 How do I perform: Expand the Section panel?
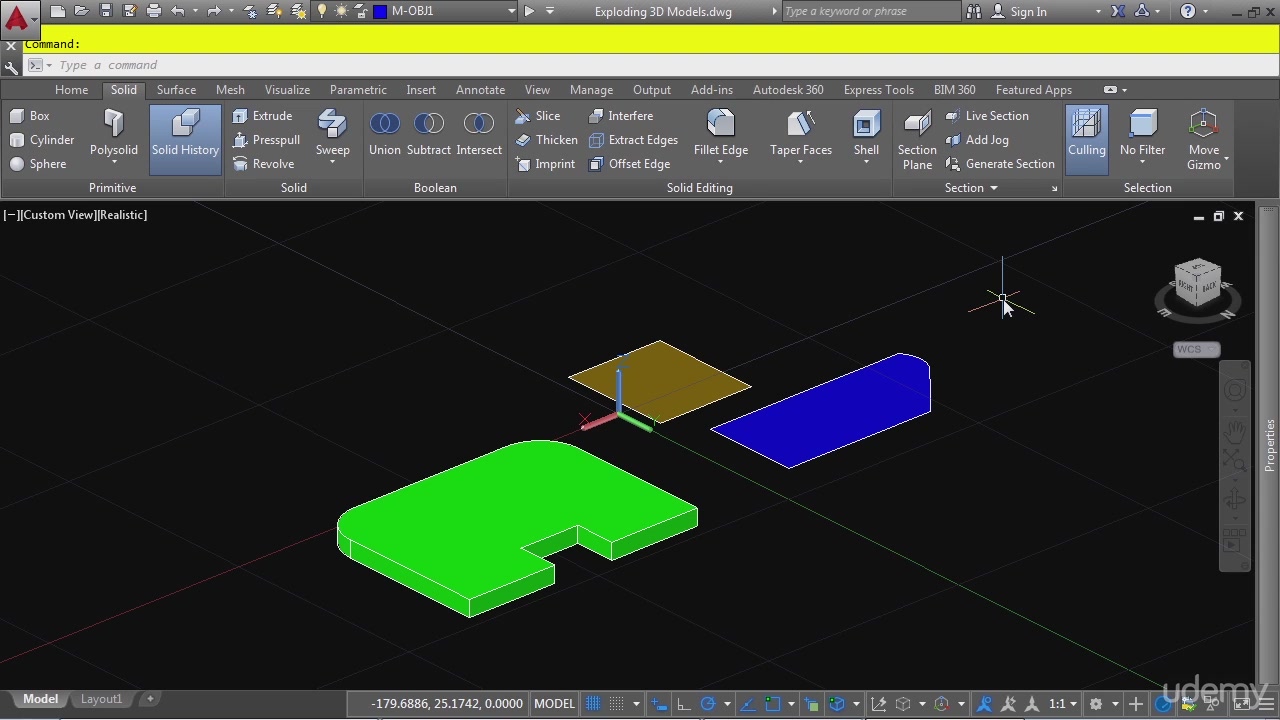click(x=971, y=188)
